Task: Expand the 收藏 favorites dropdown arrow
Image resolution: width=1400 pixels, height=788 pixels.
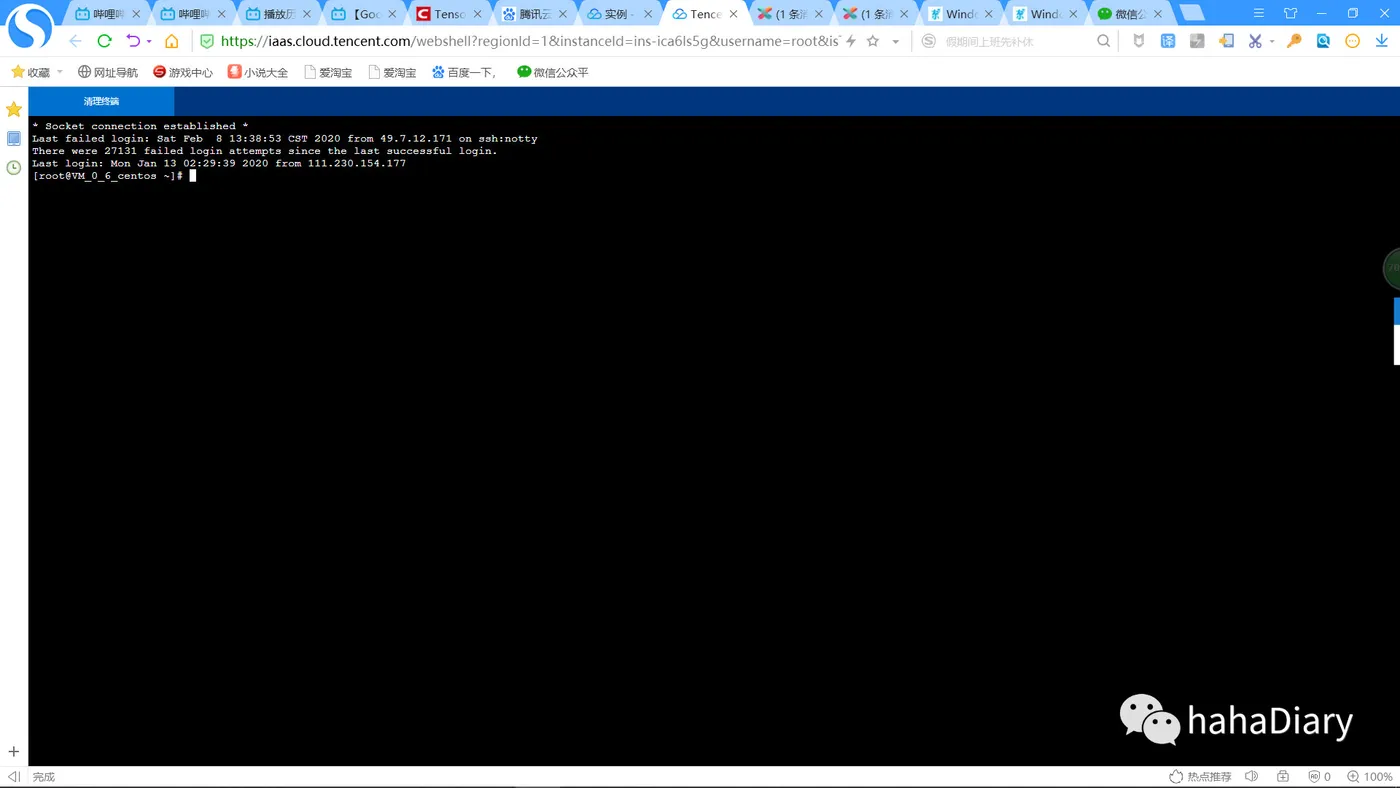Action: pos(60,72)
